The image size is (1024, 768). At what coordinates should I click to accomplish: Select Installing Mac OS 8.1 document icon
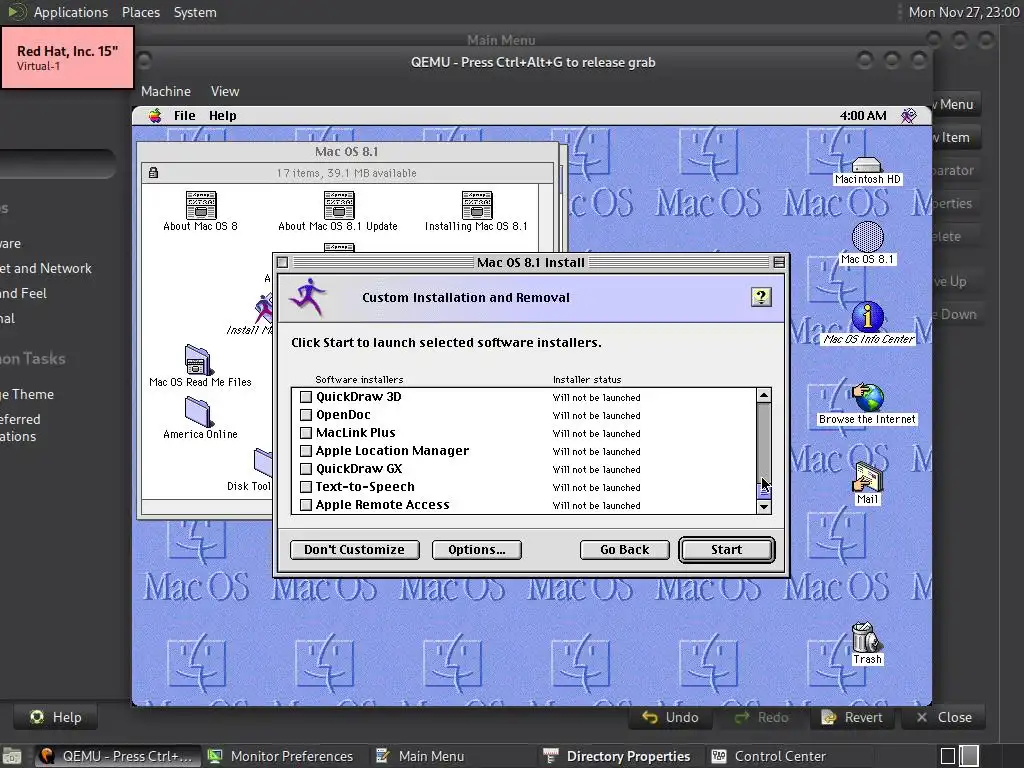point(476,205)
